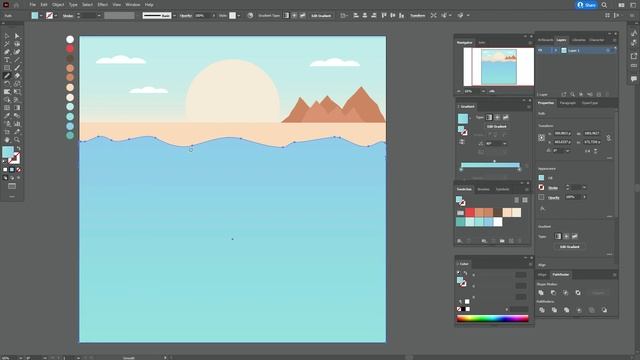
Task: Swap fill and stroke in toolbar
Action: (18, 149)
